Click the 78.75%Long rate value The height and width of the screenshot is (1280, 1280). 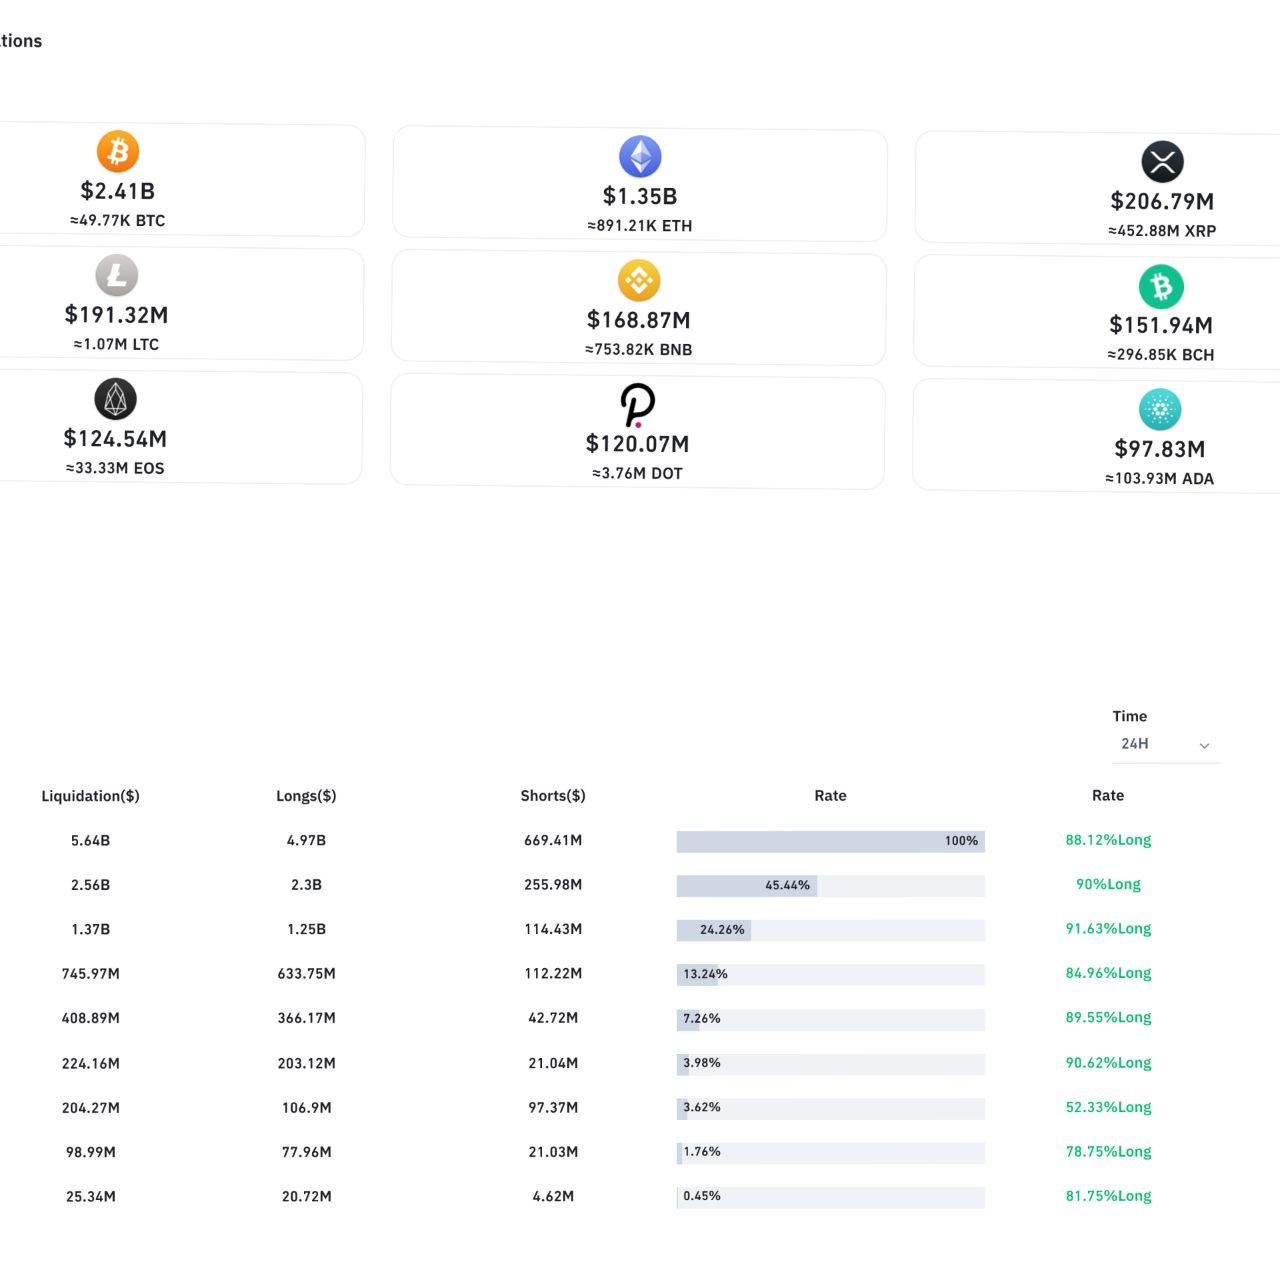pos(1108,1152)
